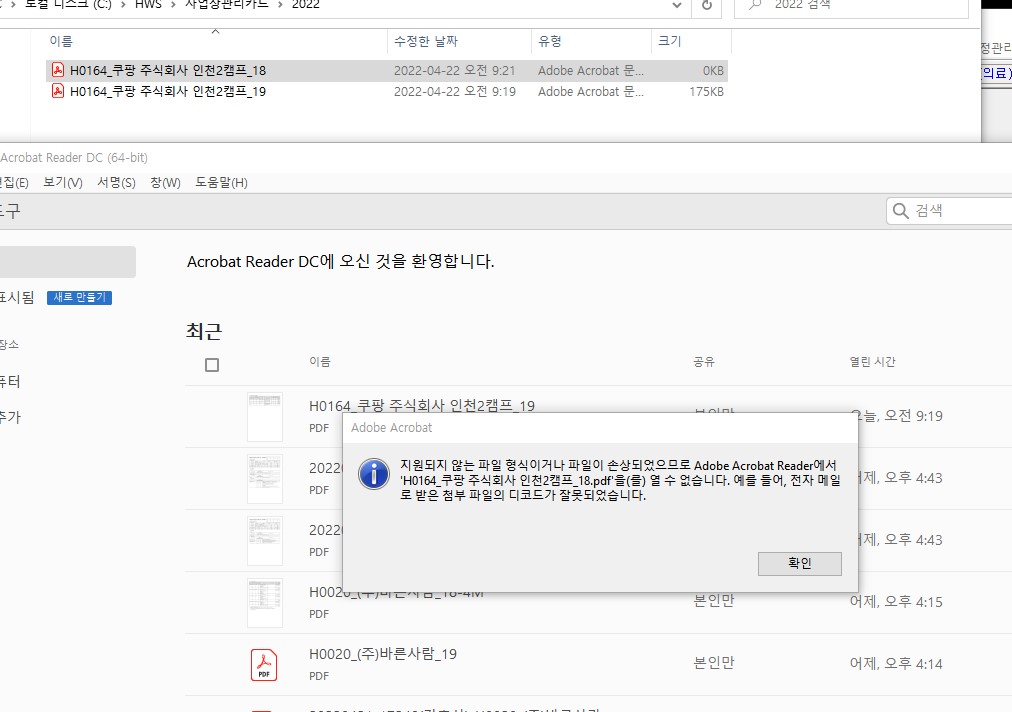Click the 새로 만들기 badge in sidebar
1012x712 pixels.
click(x=79, y=298)
